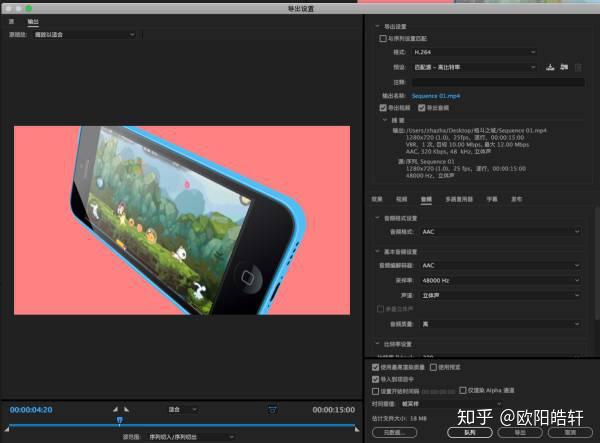Click the in-point triangle at timeline start
Viewport: 600px width, 443px height.
[7, 429]
